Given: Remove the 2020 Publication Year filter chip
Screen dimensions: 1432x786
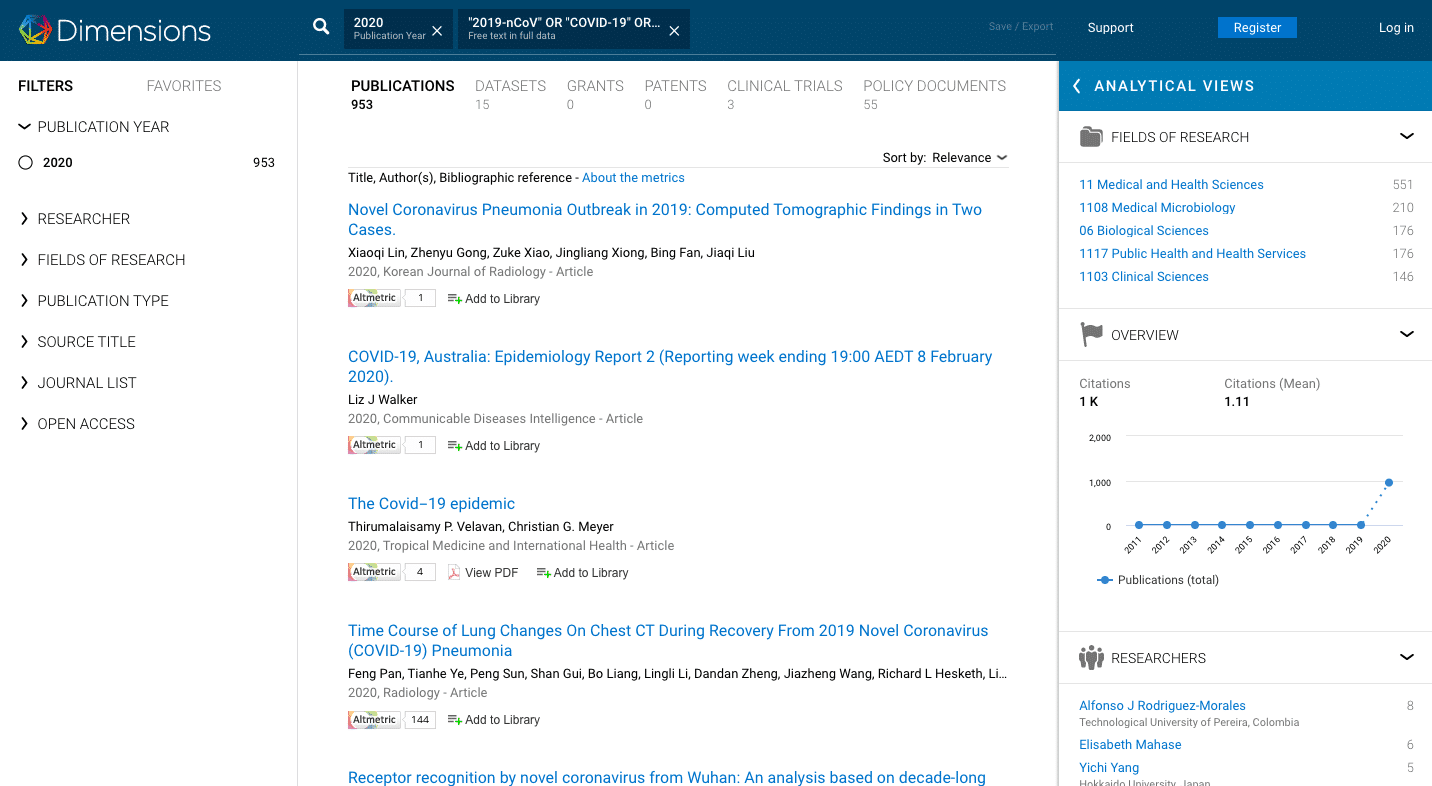Looking at the screenshot, I should (437, 31).
